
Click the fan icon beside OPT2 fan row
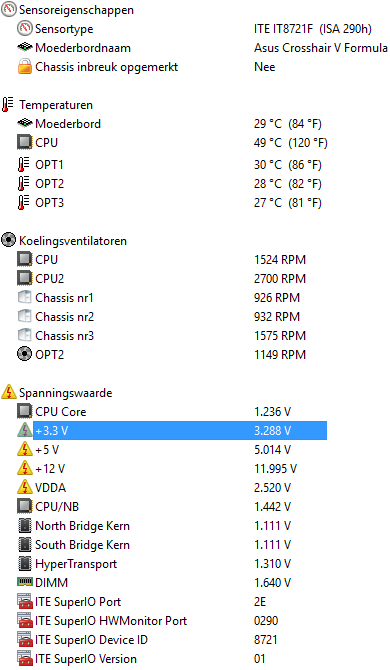coord(25,354)
